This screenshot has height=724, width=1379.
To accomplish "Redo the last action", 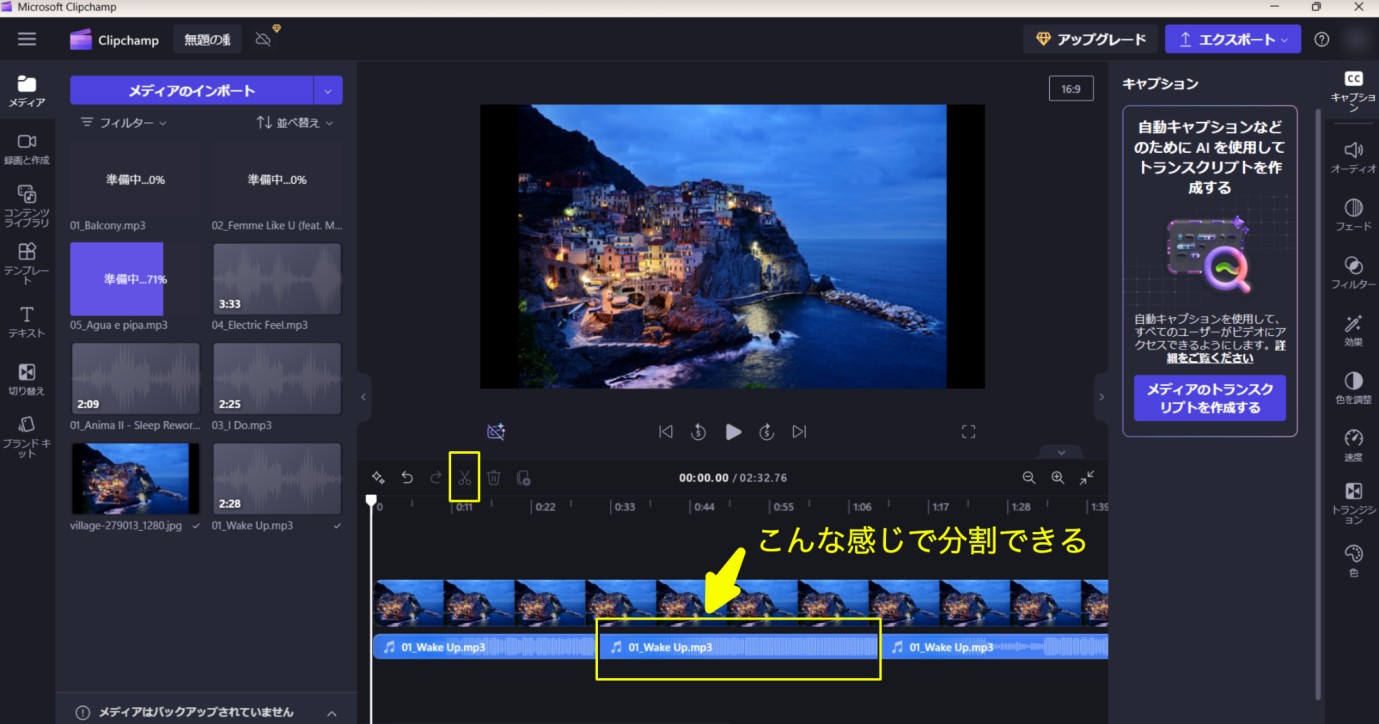I will [436, 478].
